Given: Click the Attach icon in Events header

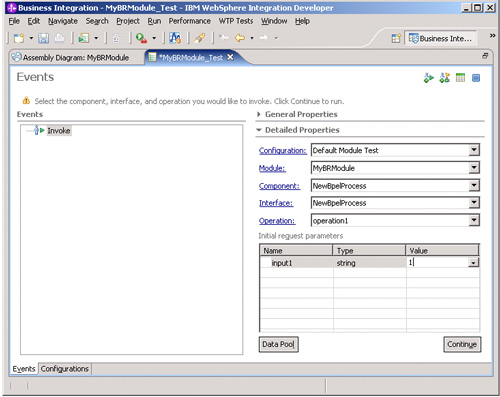Looking at the screenshot, I should coord(444,78).
